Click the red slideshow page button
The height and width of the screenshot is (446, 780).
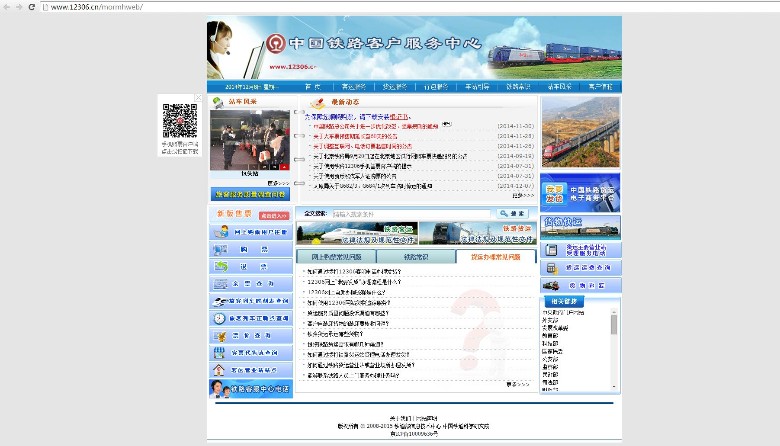click(x=284, y=167)
